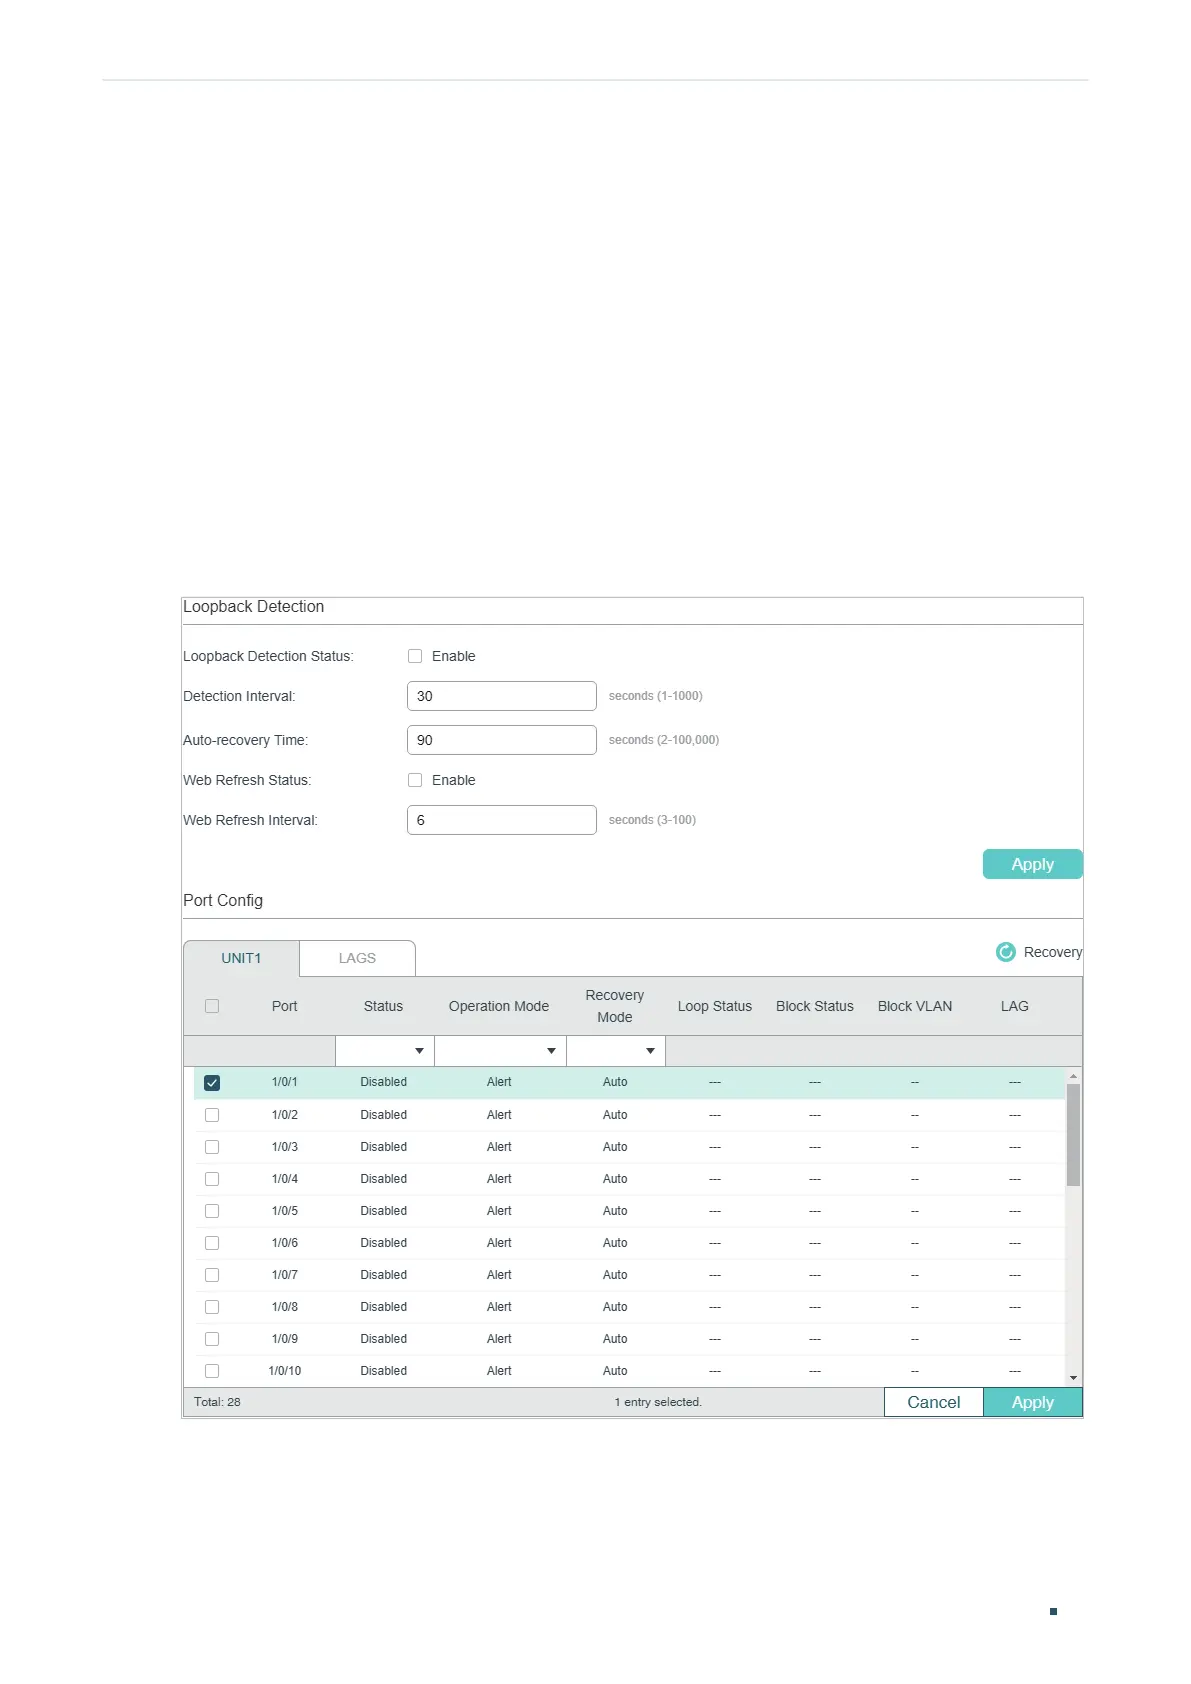Switch to the UNIT1 tab

click(241, 958)
